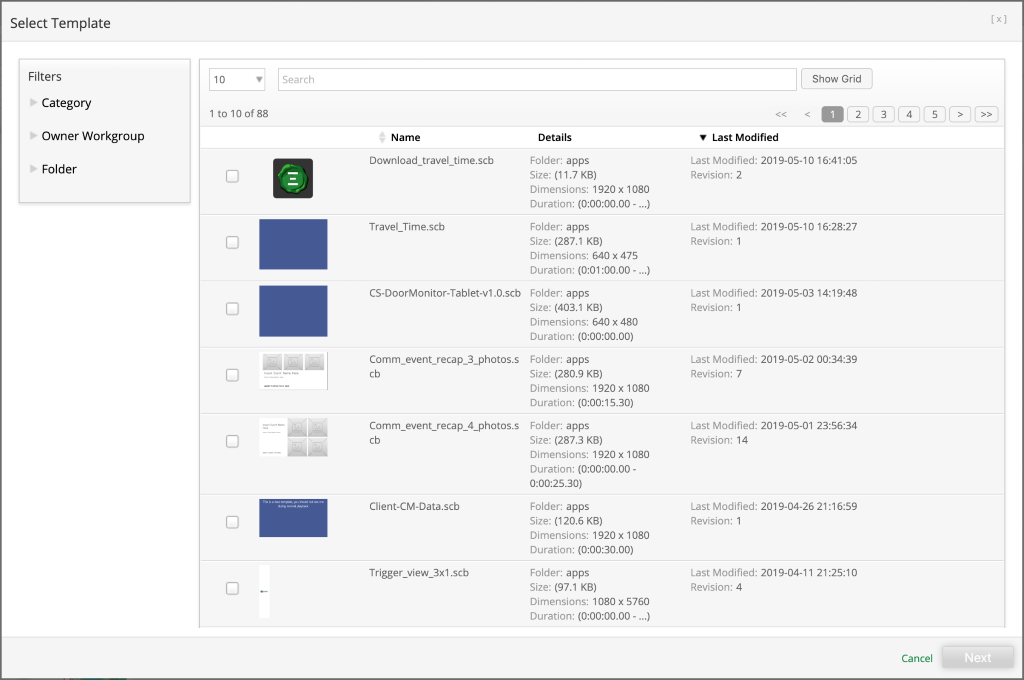Click the Last Modified sort arrow

point(703,137)
